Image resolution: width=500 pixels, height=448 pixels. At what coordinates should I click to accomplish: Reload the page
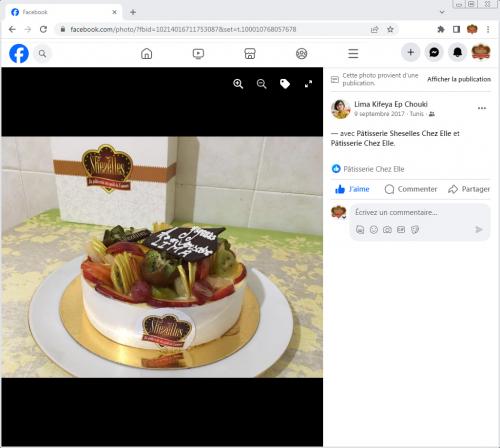click(43, 29)
